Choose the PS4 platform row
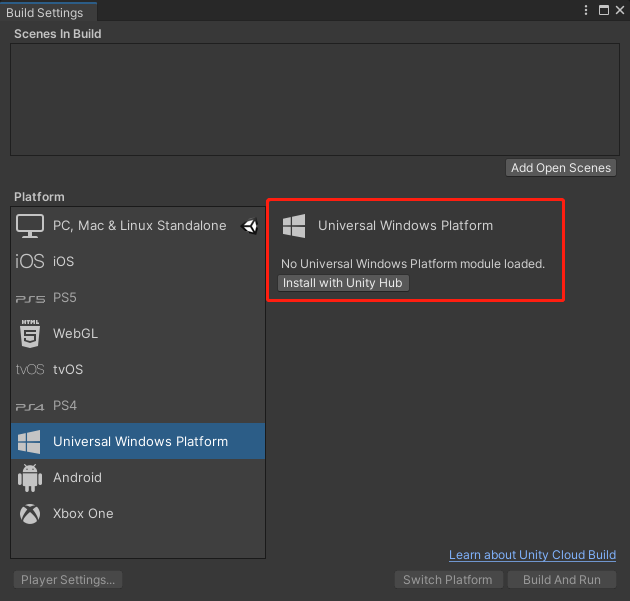630x601 pixels. [x=138, y=405]
